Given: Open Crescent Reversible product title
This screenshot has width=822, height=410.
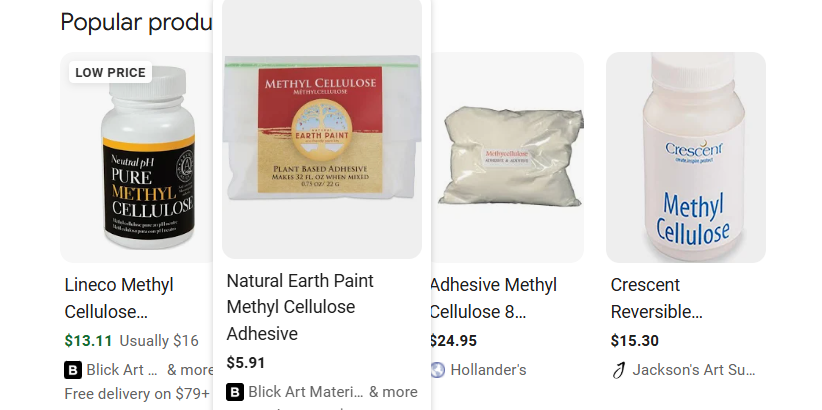Looking at the screenshot, I should pos(656,298).
